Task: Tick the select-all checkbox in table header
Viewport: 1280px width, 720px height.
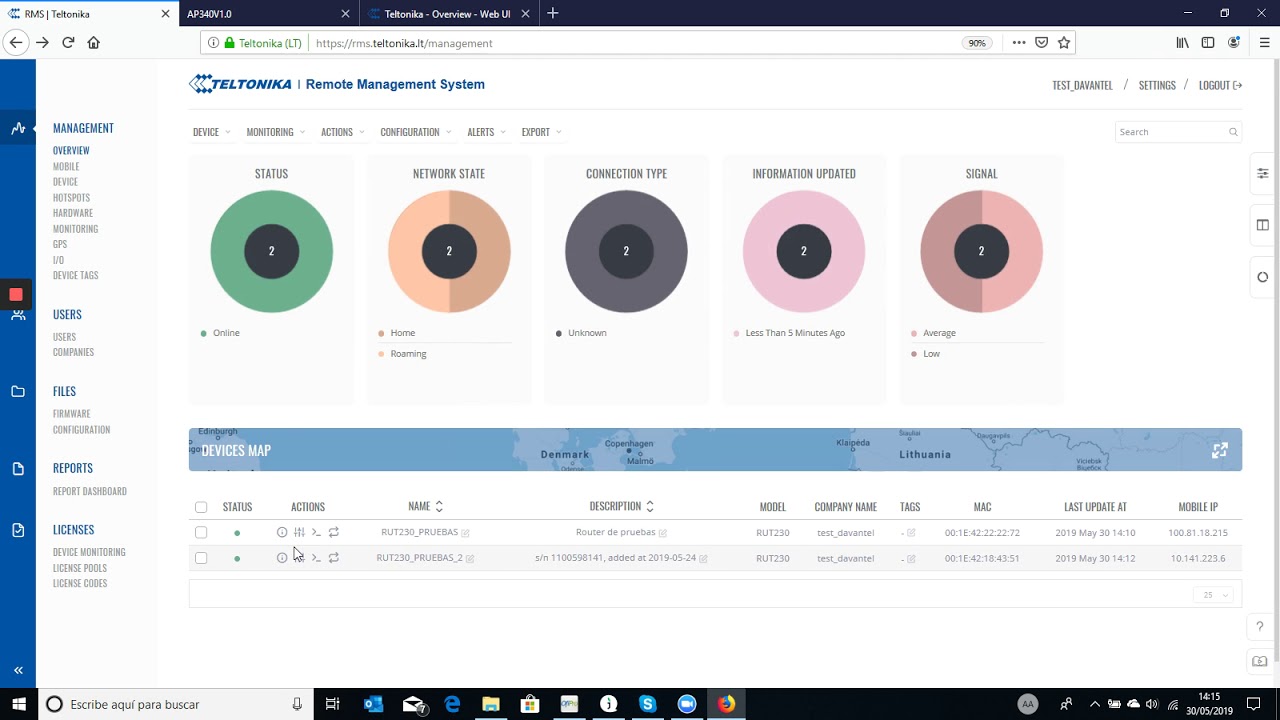Action: (201, 507)
